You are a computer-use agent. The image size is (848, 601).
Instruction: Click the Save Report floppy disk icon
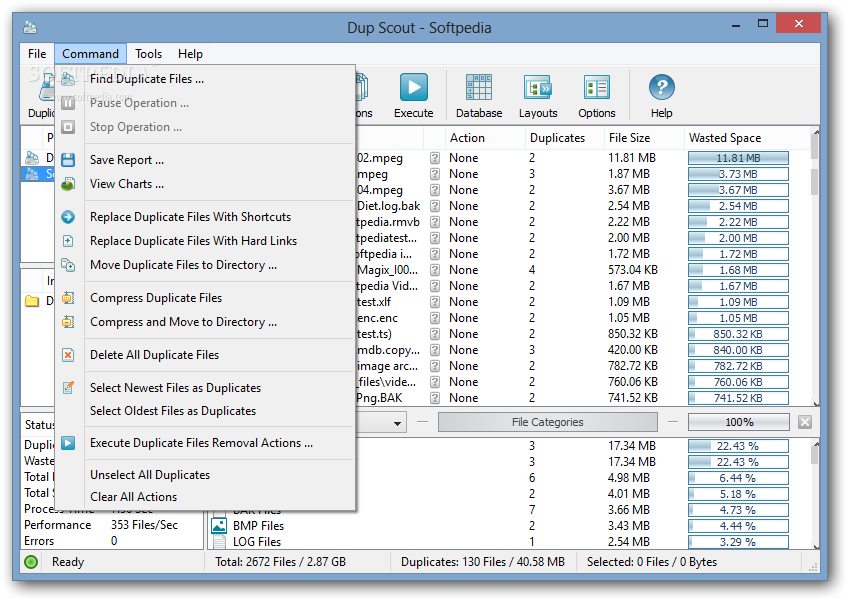click(x=68, y=160)
